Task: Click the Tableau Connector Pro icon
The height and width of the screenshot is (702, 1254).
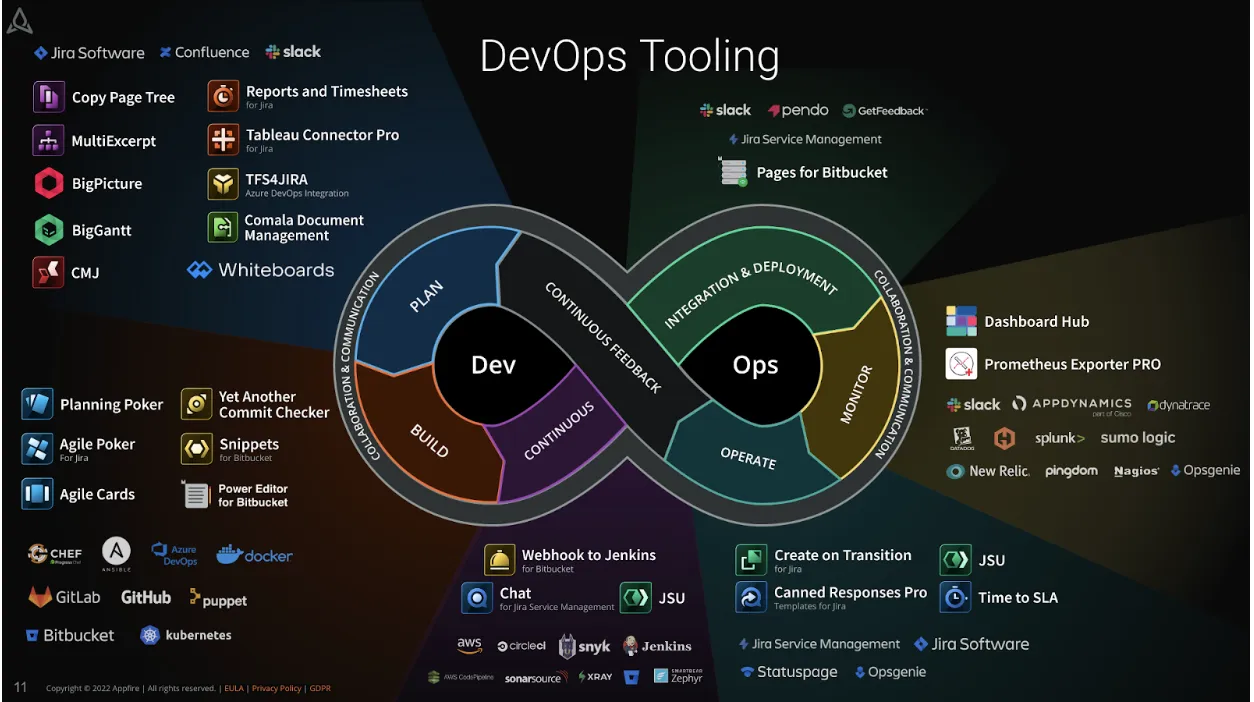Action: click(223, 140)
